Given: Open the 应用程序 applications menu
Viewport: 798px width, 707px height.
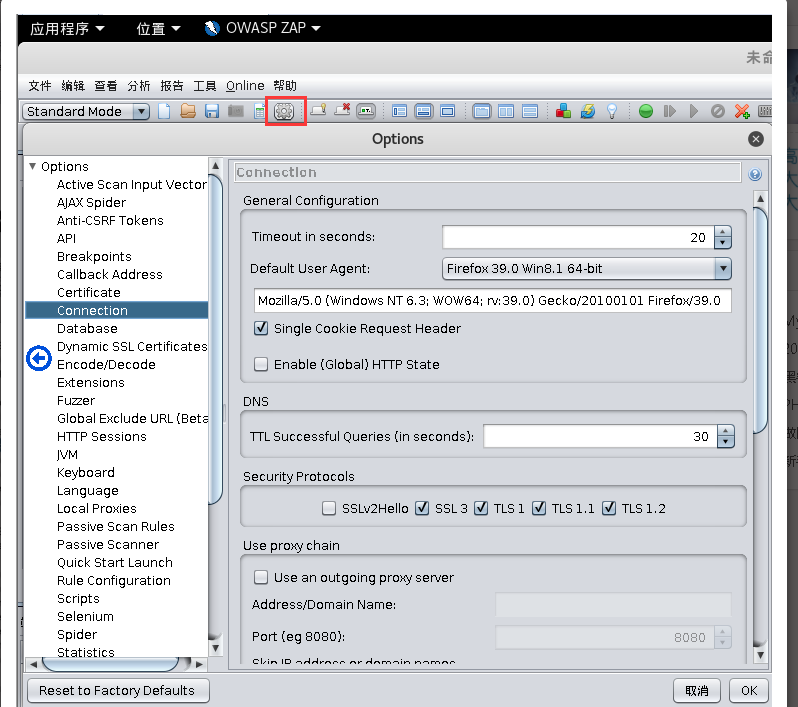Looking at the screenshot, I should coord(67,29).
